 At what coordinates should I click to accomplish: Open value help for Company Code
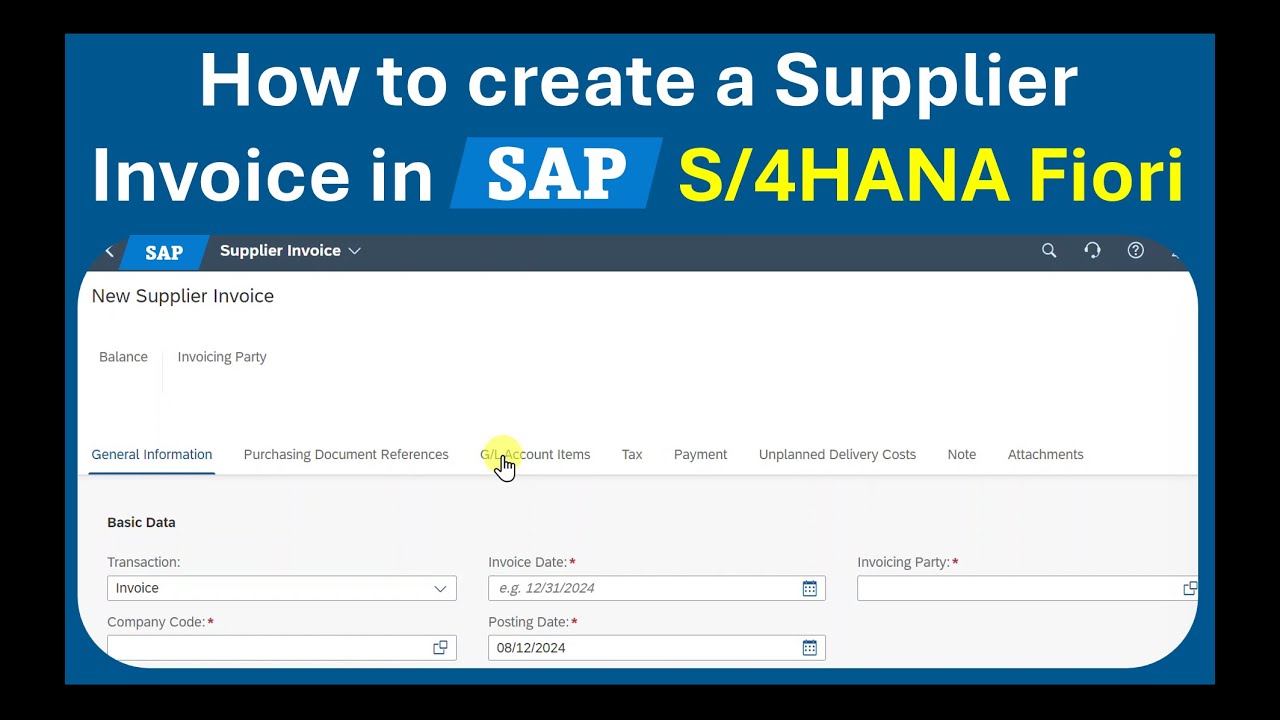point(440,648)
